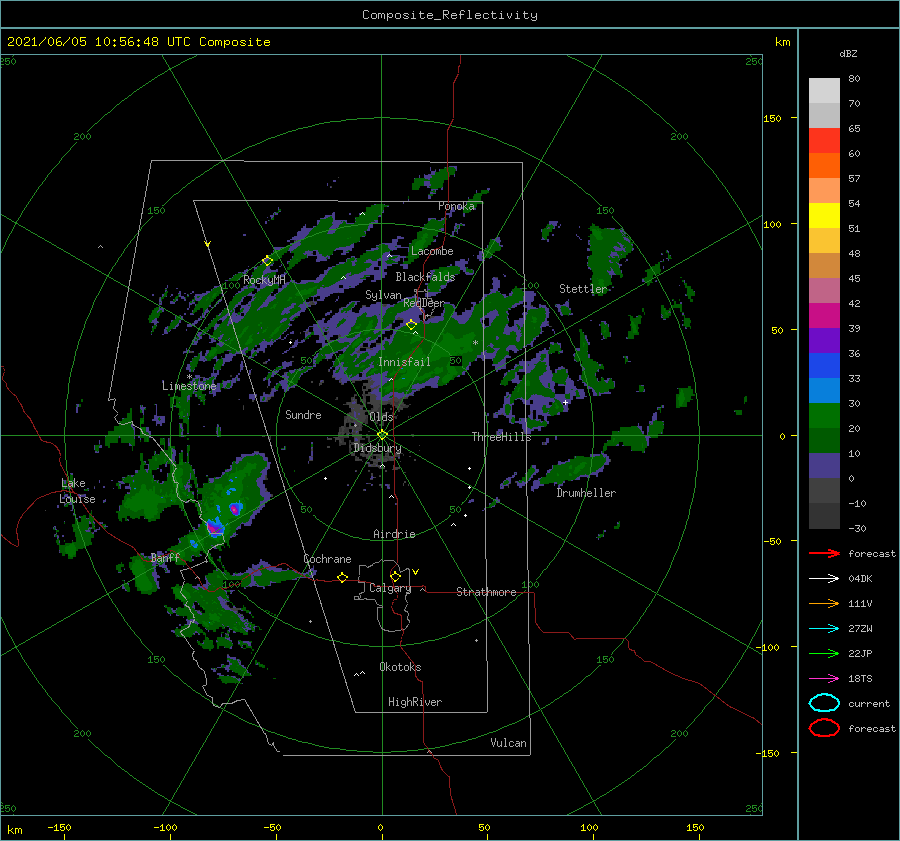Click the 150 tick on right km axis
Viewport: 900px width, 841px height.
point(772,118)
